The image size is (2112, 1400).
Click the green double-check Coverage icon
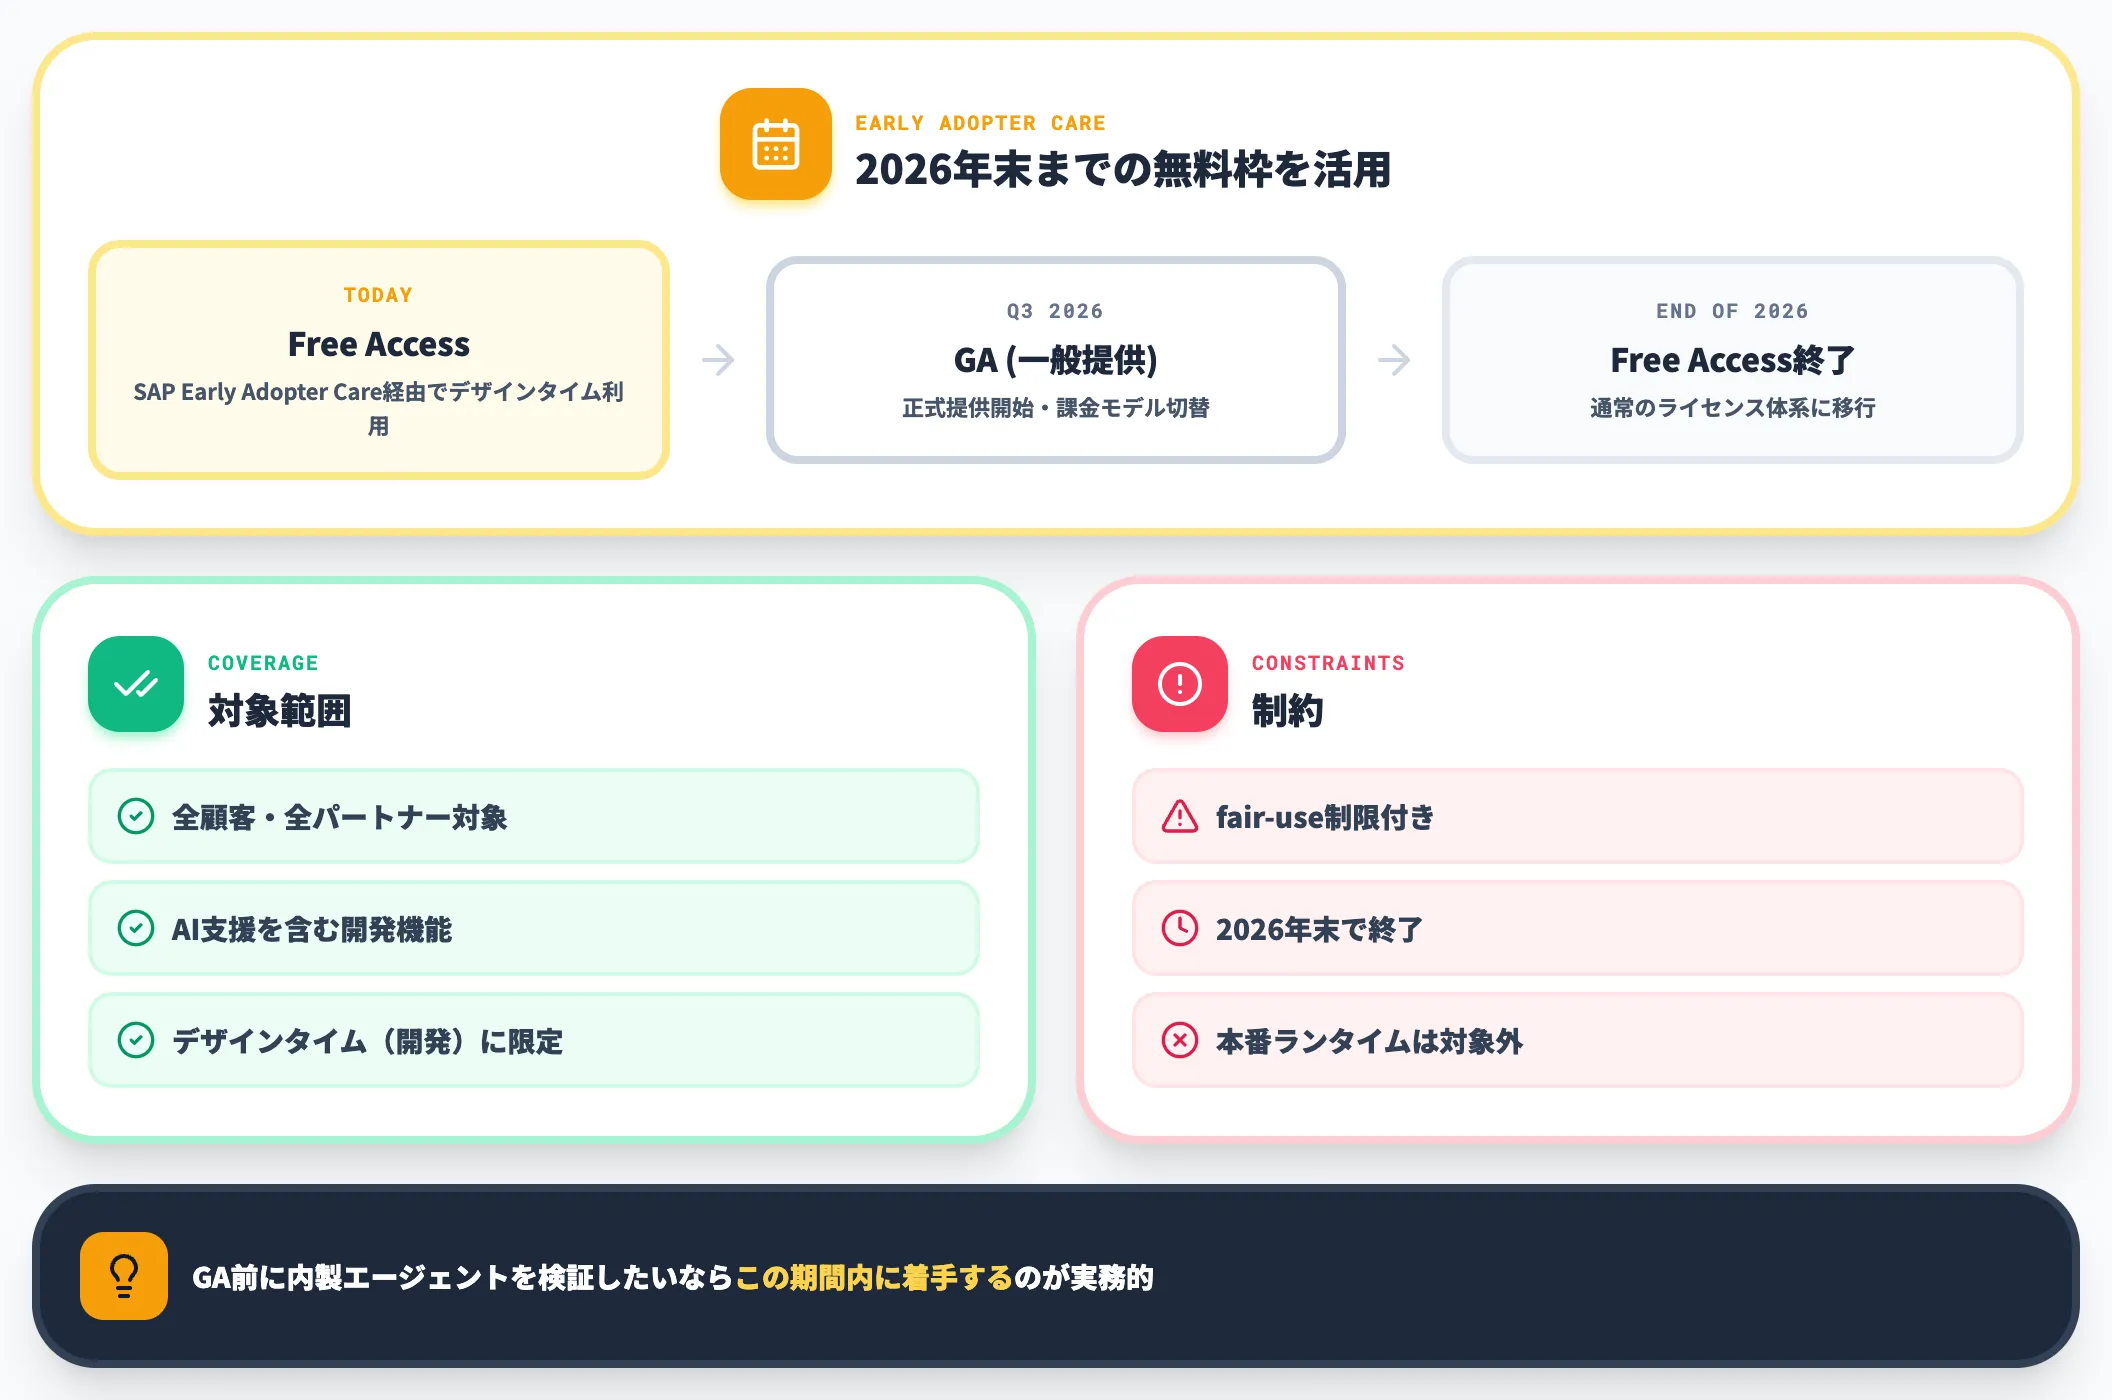pyautogui.click(x=136, y=684)
